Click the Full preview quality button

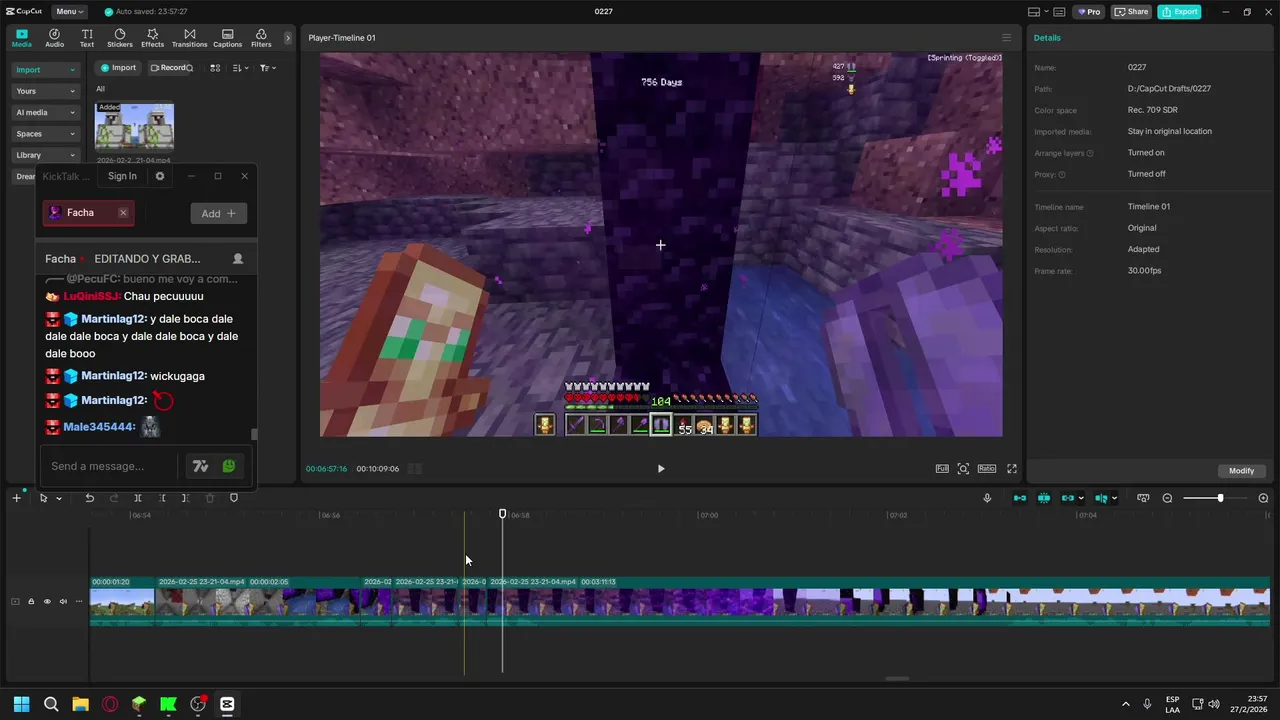point(942,468)
